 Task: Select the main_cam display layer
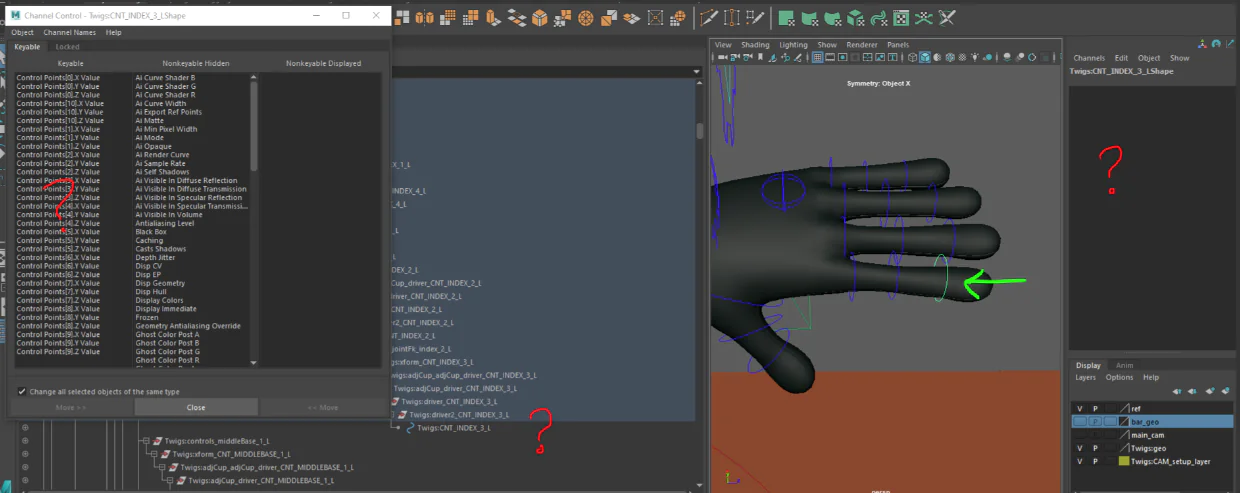point(1150,435)
